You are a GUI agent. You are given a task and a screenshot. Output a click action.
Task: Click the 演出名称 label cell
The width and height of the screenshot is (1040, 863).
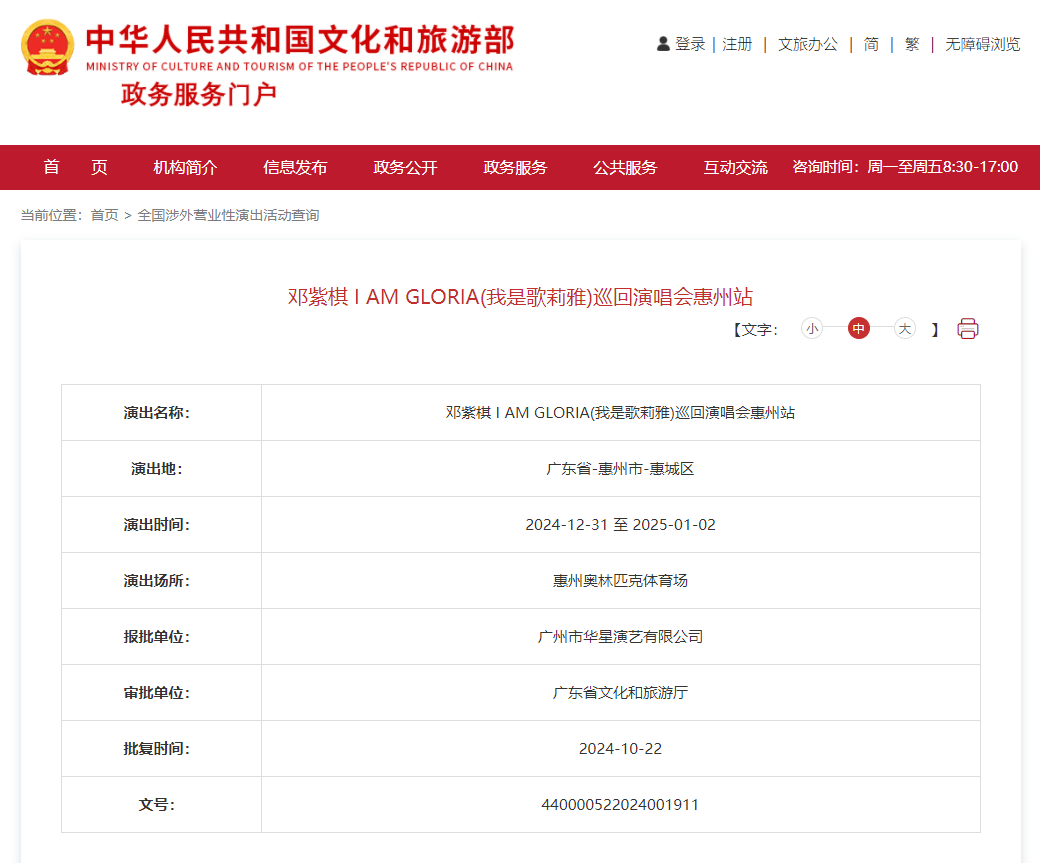coord(161,413)
